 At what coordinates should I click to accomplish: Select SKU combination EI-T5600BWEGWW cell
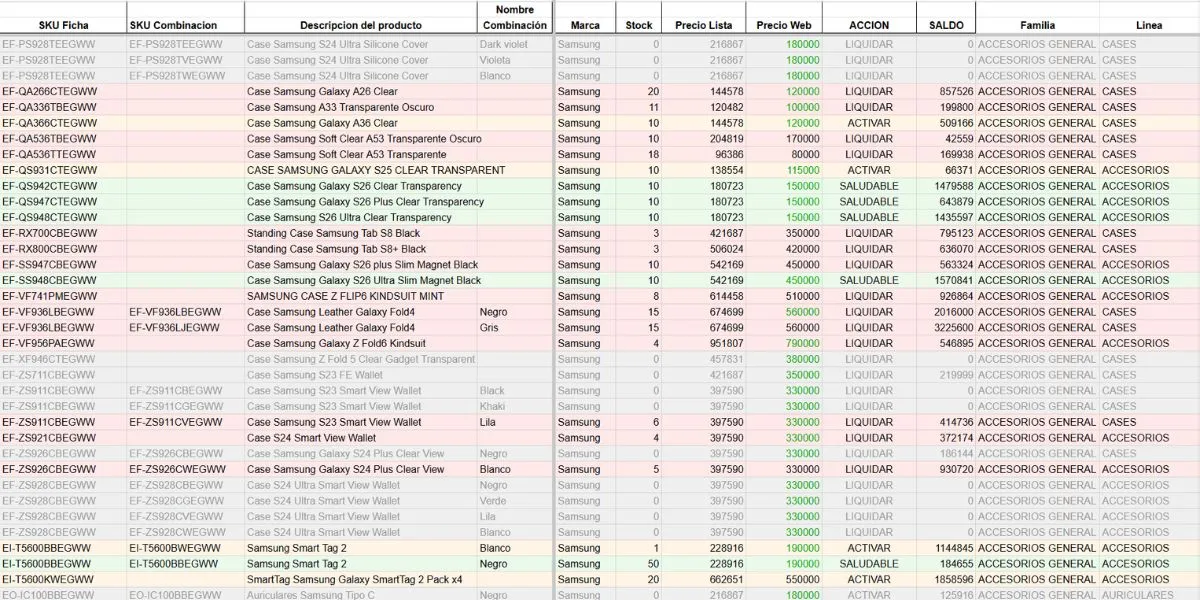coord(175,548)
